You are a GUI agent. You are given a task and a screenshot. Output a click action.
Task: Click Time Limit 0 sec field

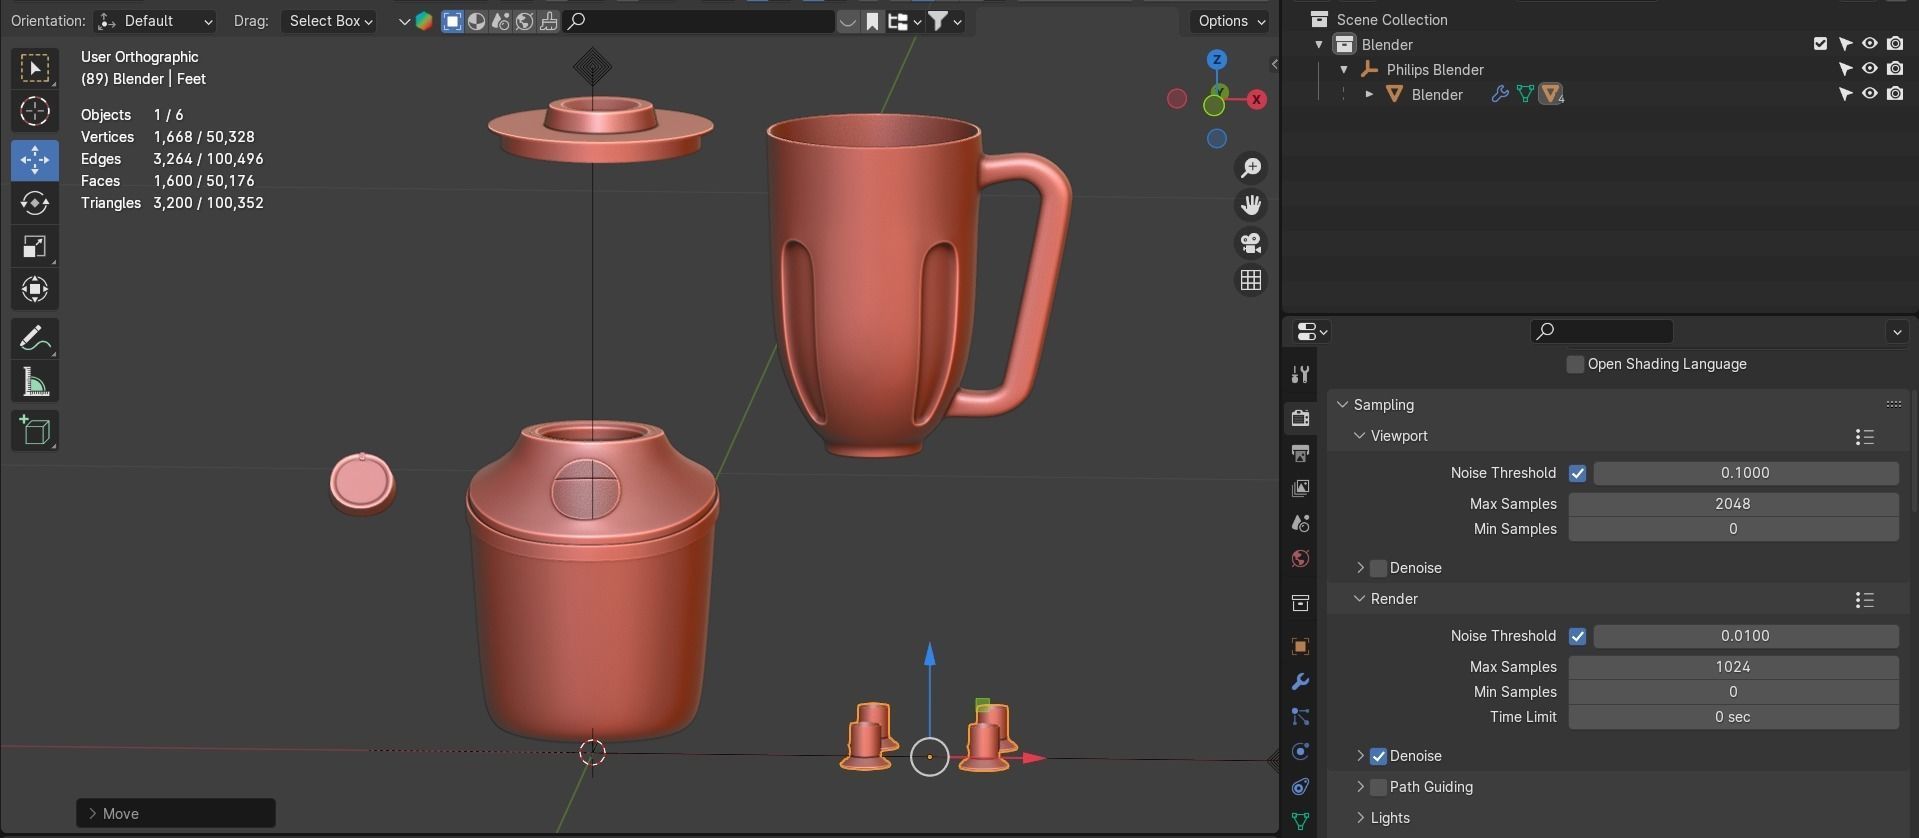[1733, 717]
